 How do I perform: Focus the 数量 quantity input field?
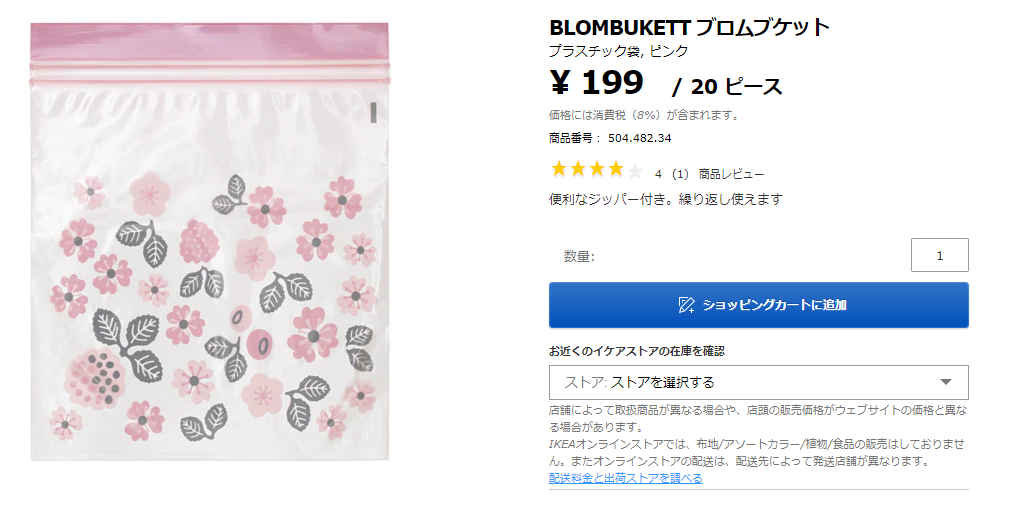tap(939, 255)
